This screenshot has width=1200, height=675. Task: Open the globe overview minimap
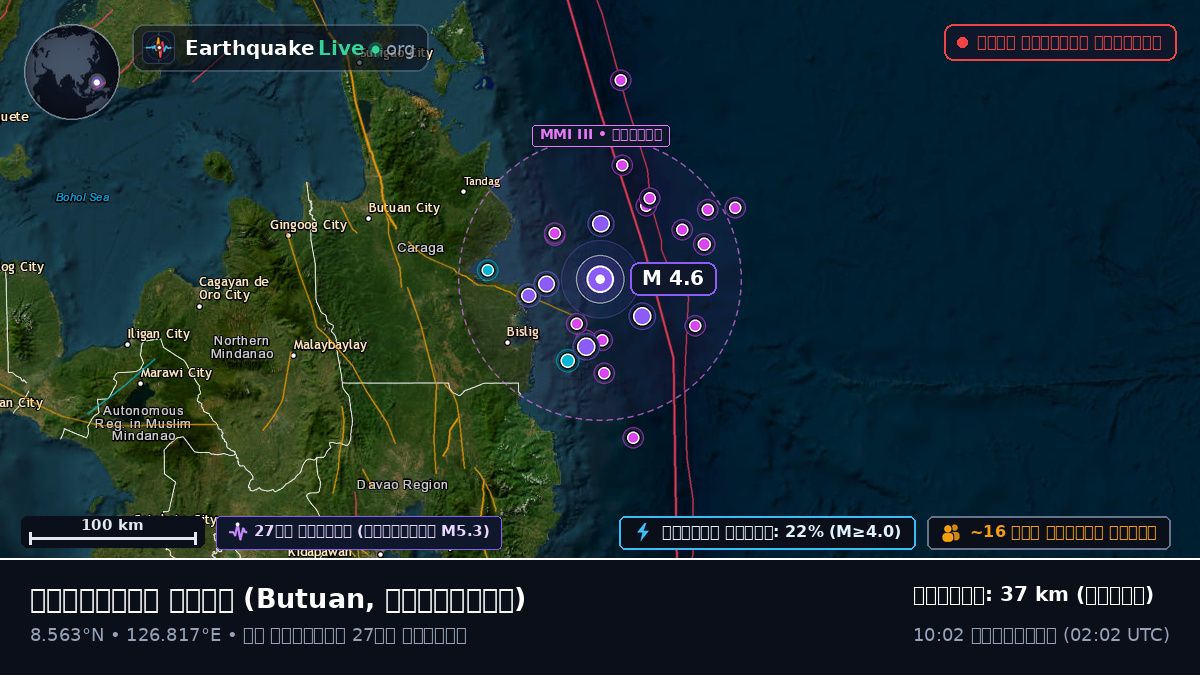(x=72, y=72)
